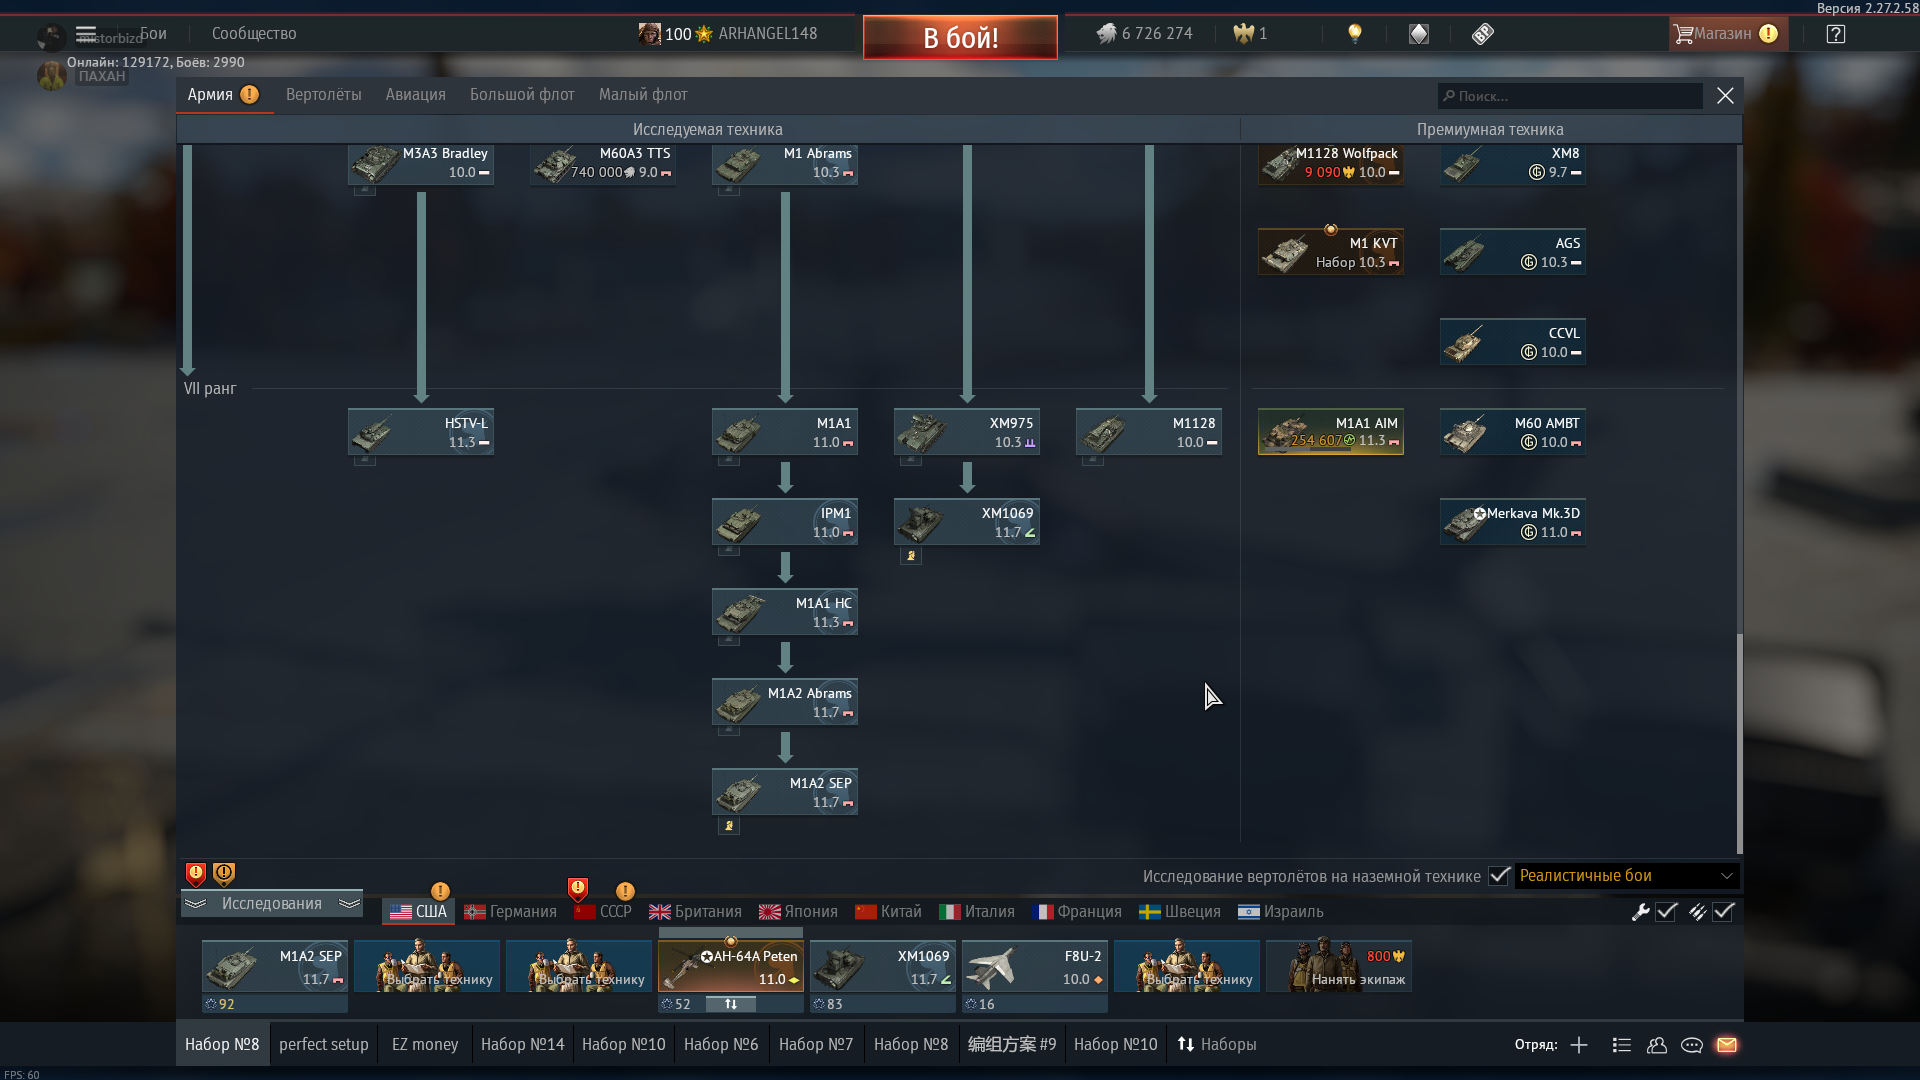1920x1080 pixels.
Task: Switch to the Вертолёты tab
Action: point(324,94)
